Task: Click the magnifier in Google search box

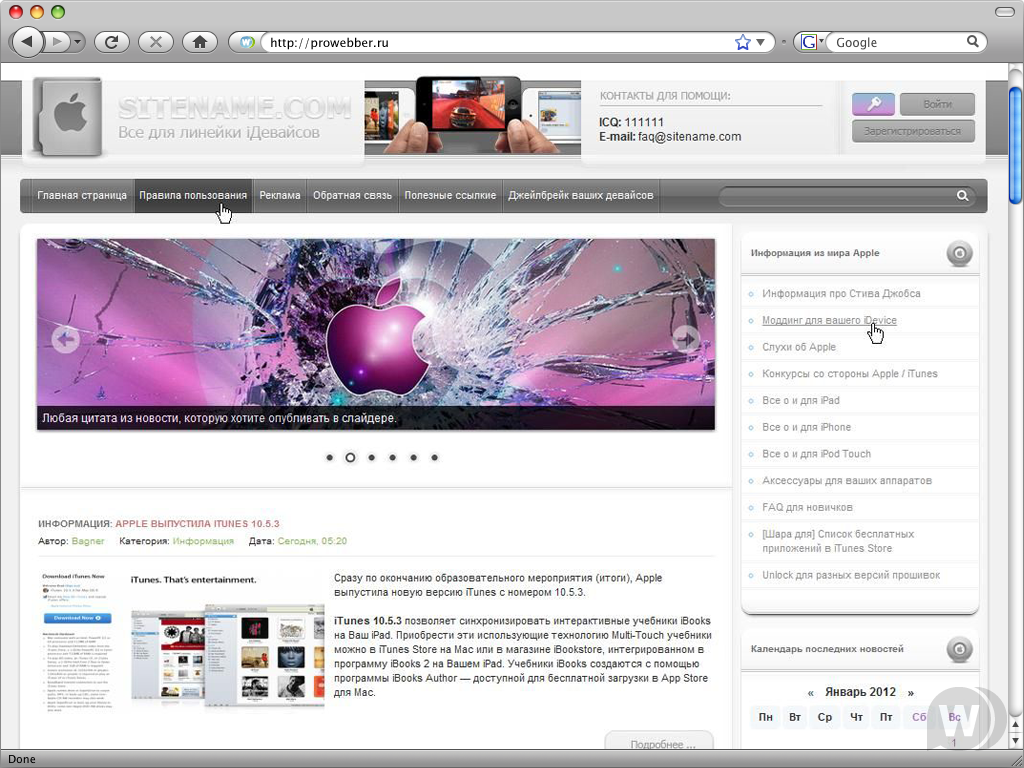Action: (972, 42)
